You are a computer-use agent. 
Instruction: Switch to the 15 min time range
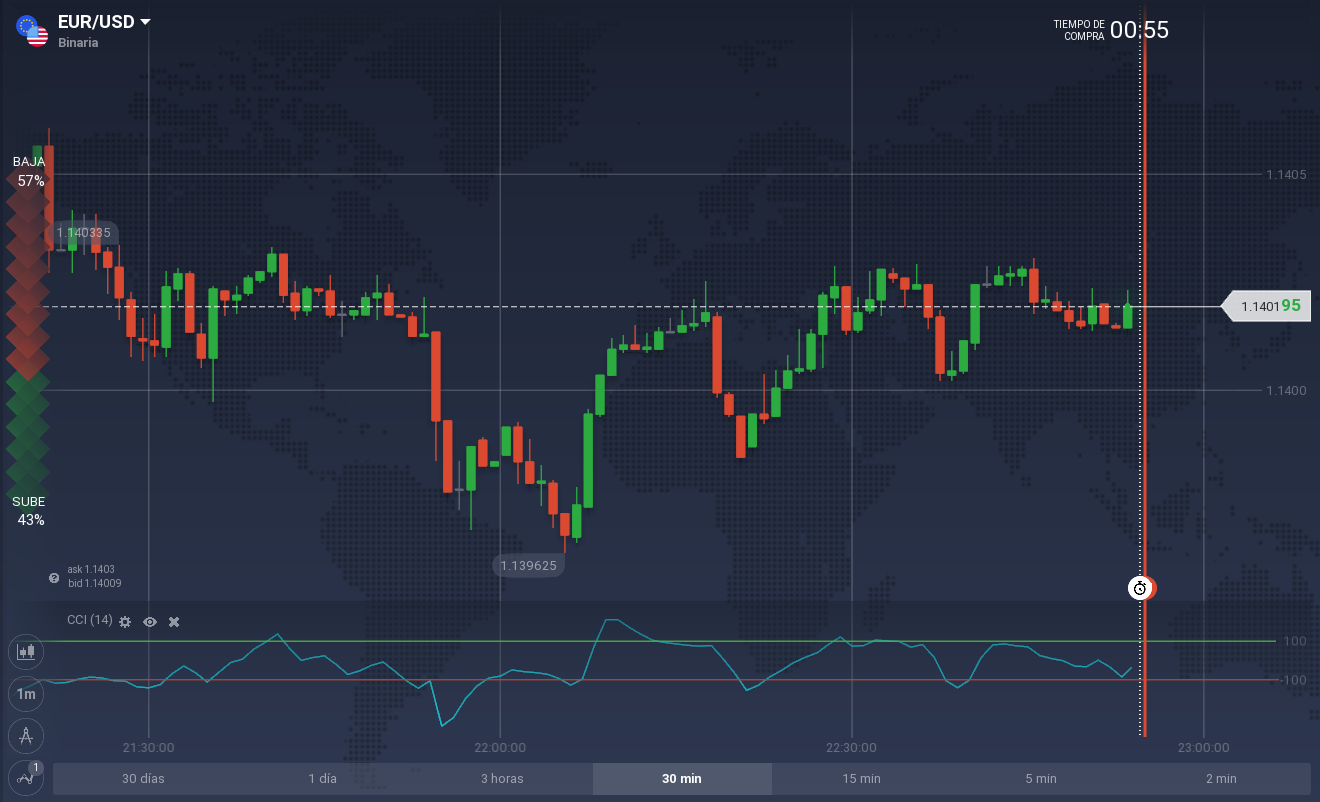[x=861, y=779]
